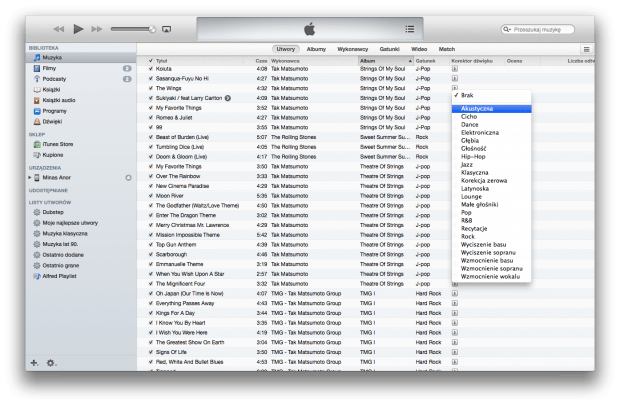Viewport: 620px width, 406px height.
Task: Focus the Przeszukaj muzykę search field
Action: pyautogui.click(x=538, y=29)
